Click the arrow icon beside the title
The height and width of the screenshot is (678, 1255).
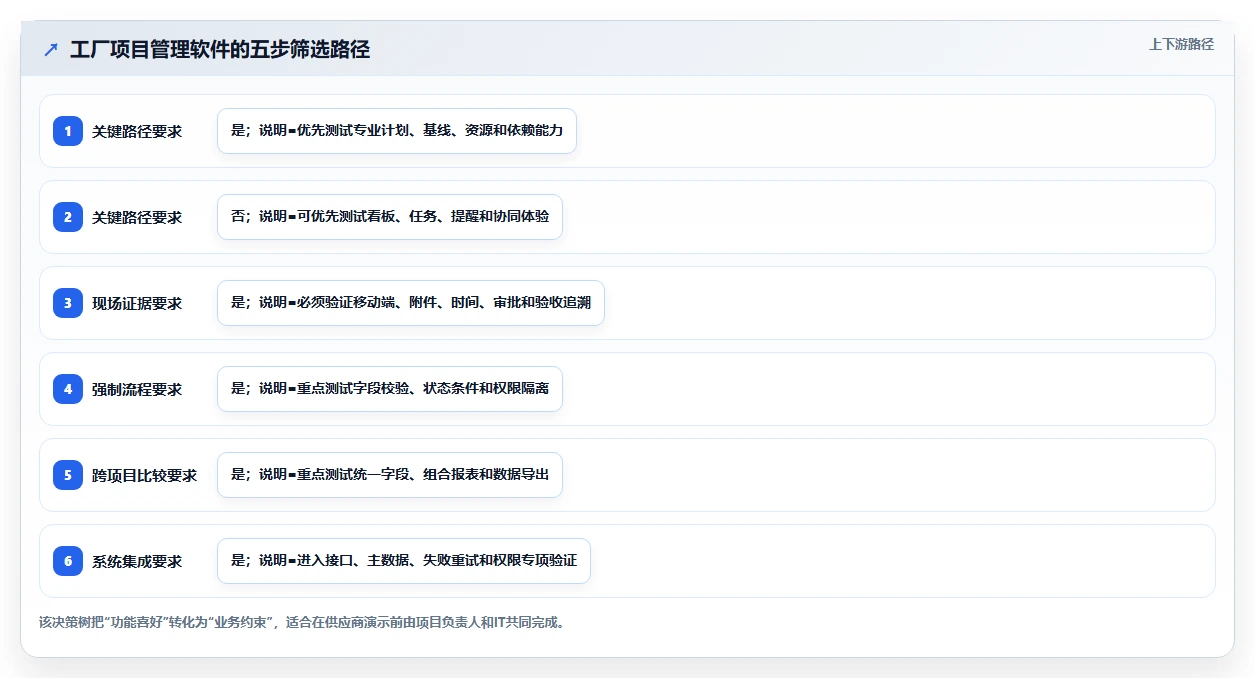pos(51,49)
